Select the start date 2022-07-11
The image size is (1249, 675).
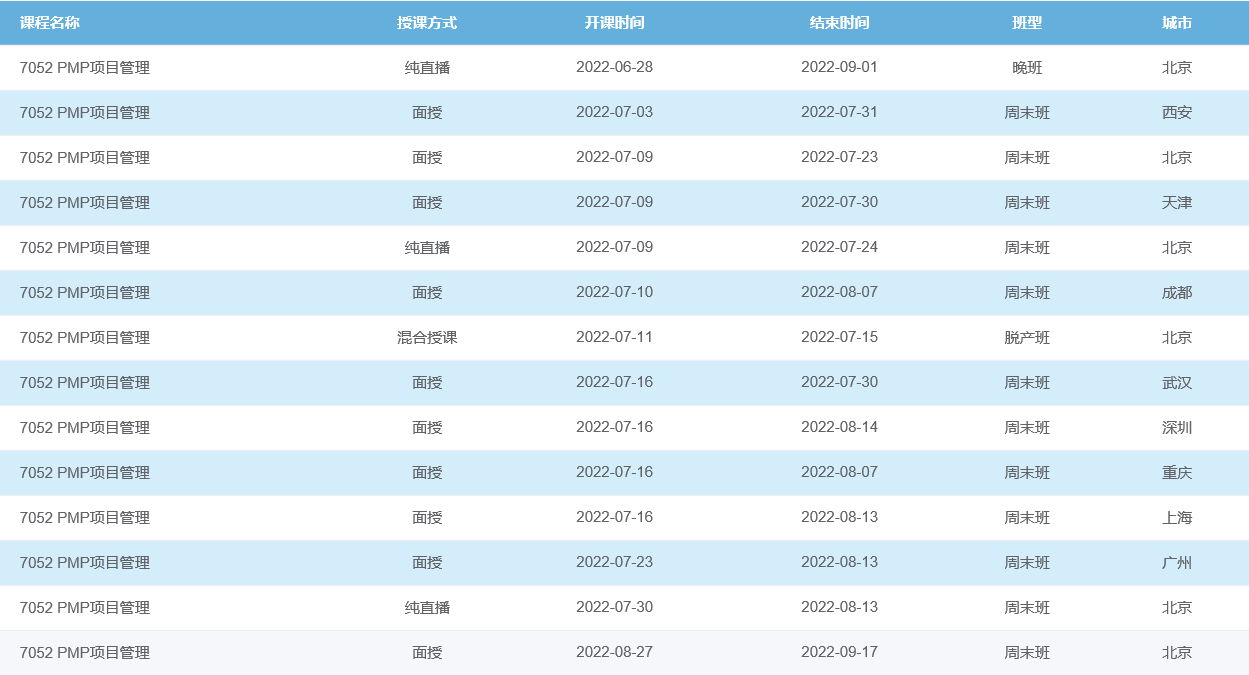coord(614,337)
